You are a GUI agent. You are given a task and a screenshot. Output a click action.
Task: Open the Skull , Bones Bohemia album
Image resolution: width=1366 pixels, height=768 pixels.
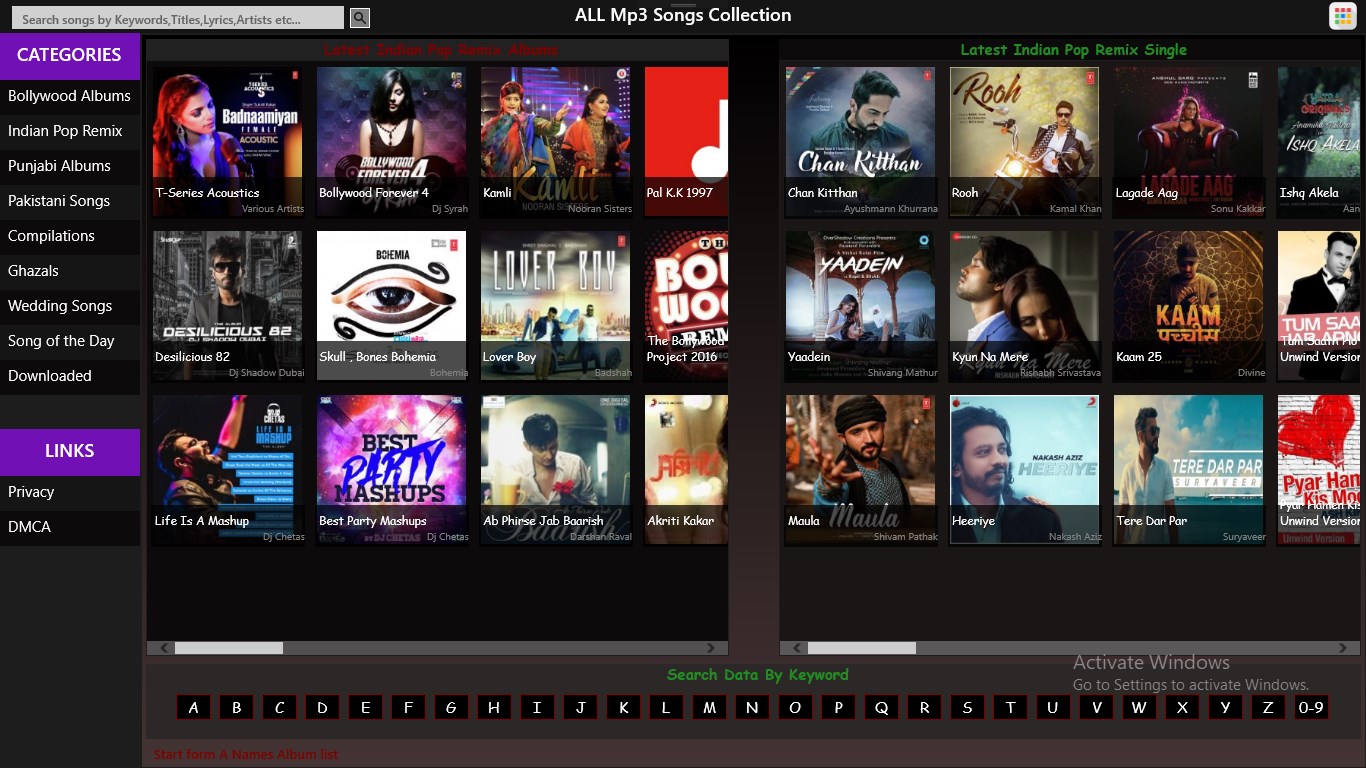click(391, 306)
